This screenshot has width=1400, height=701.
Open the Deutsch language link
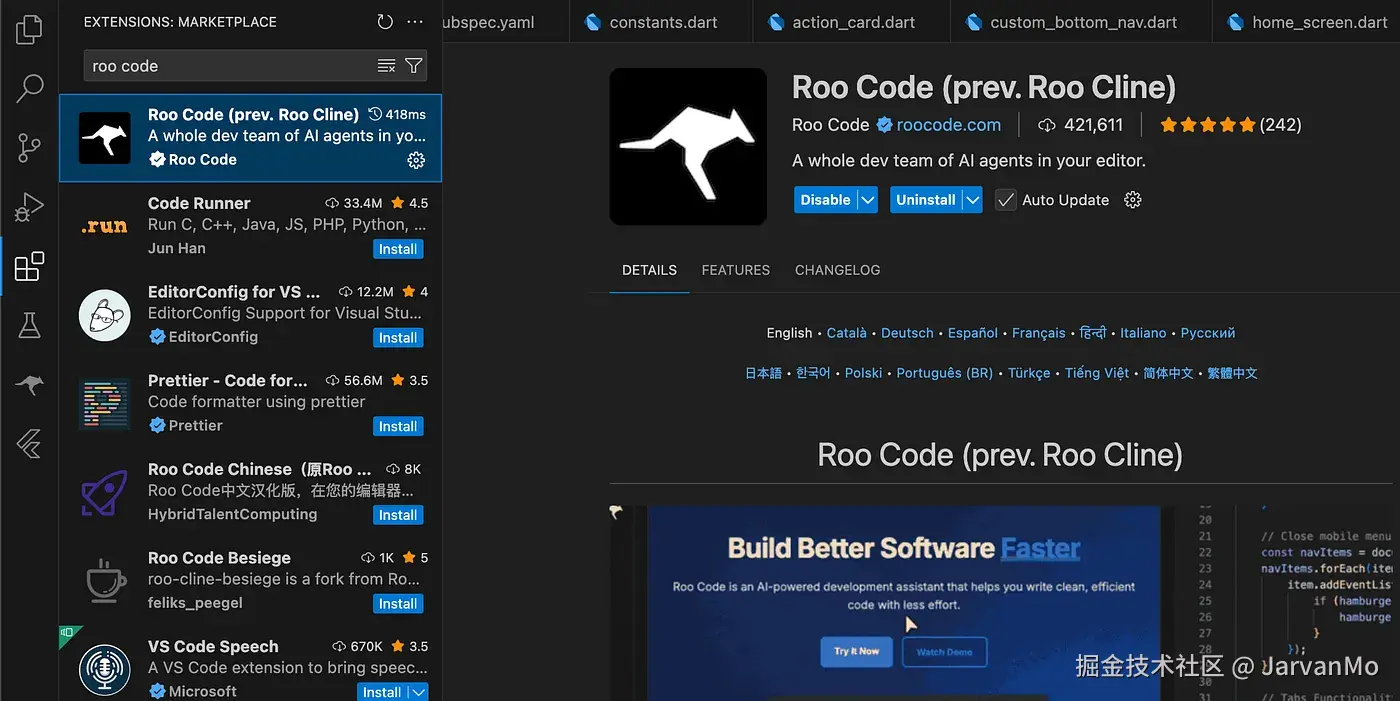point(907,333)
